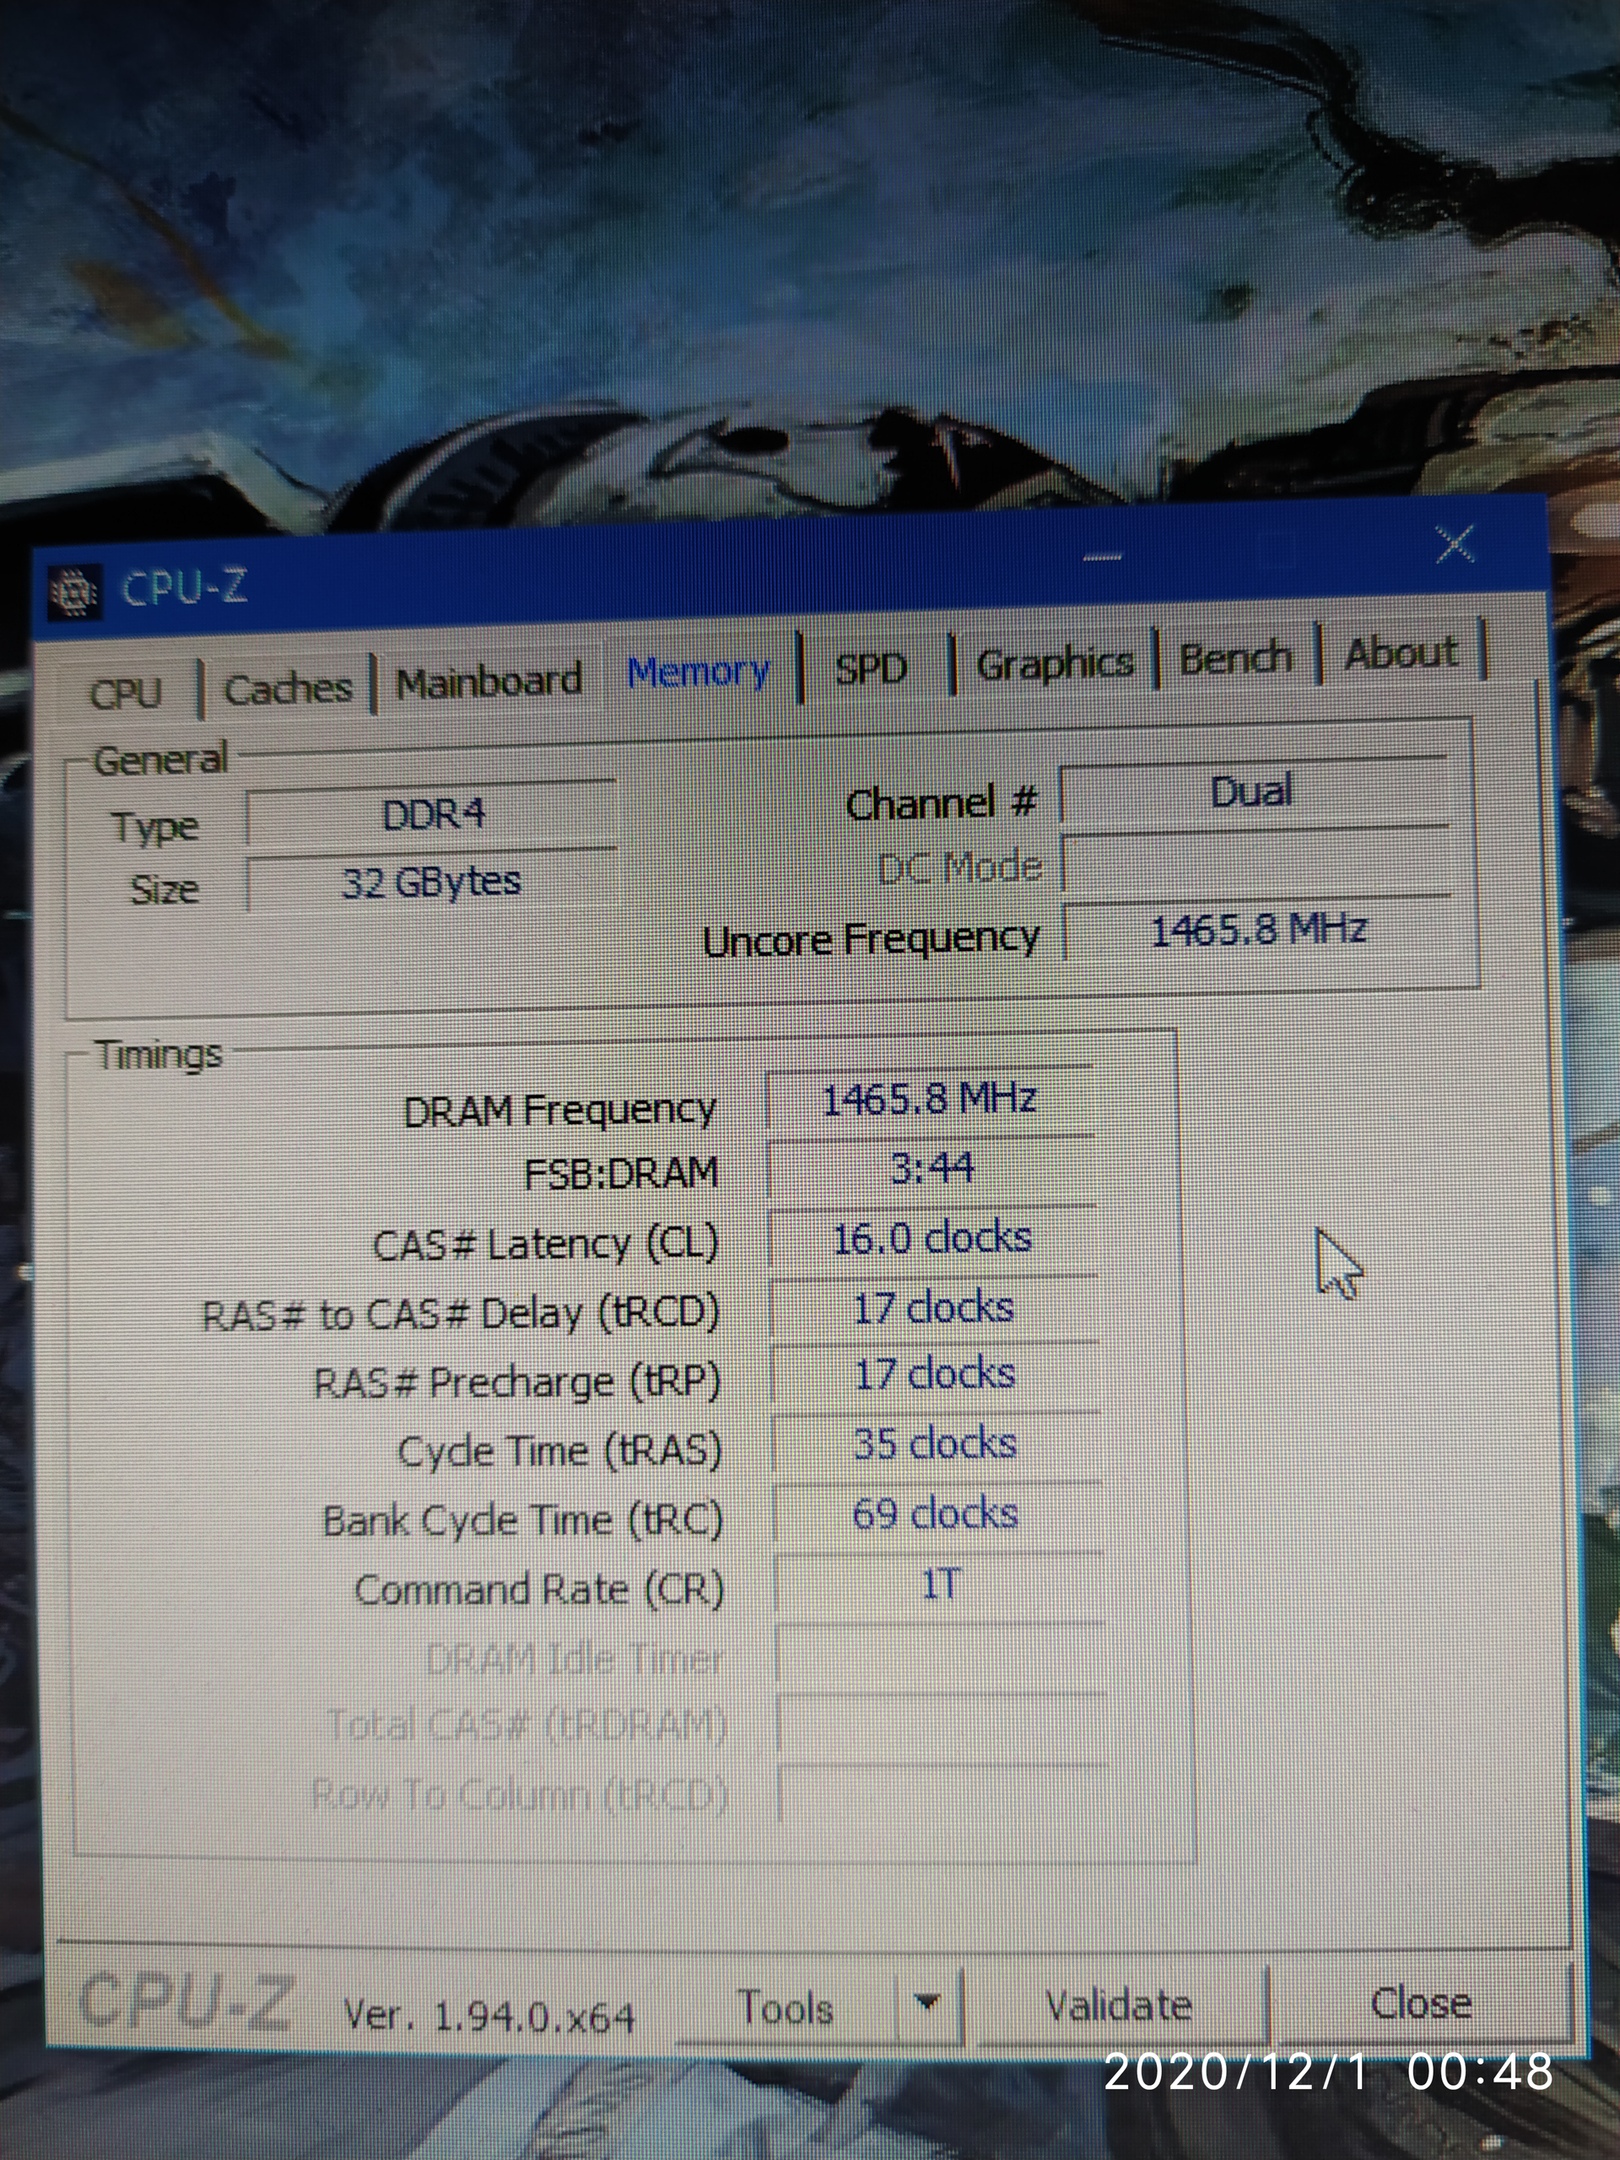Click the Size label in General

click(x=165, y=889)
